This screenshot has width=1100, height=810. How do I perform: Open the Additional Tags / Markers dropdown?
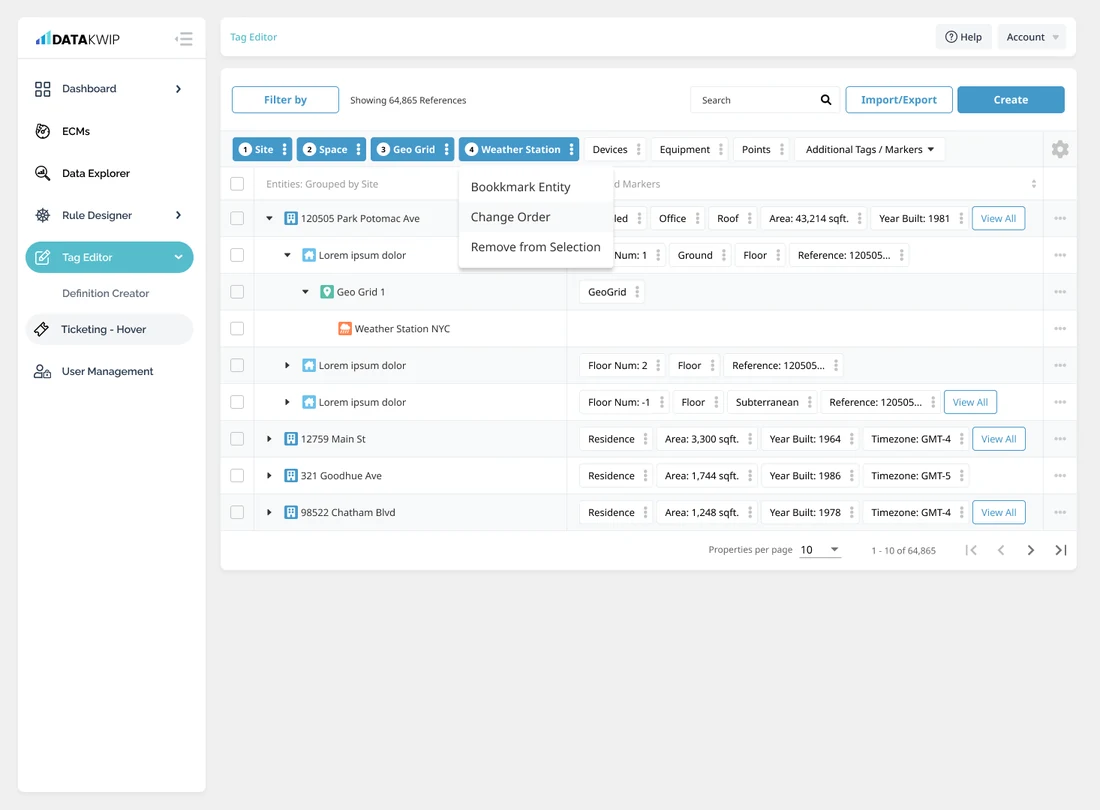pyautogui.click(x=869, y=149)
